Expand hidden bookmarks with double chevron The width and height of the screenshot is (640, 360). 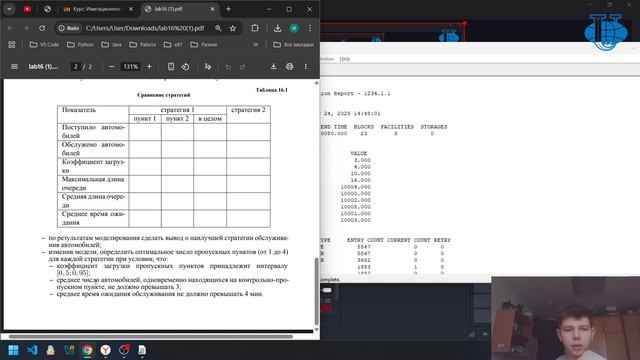tap(256, 44)
